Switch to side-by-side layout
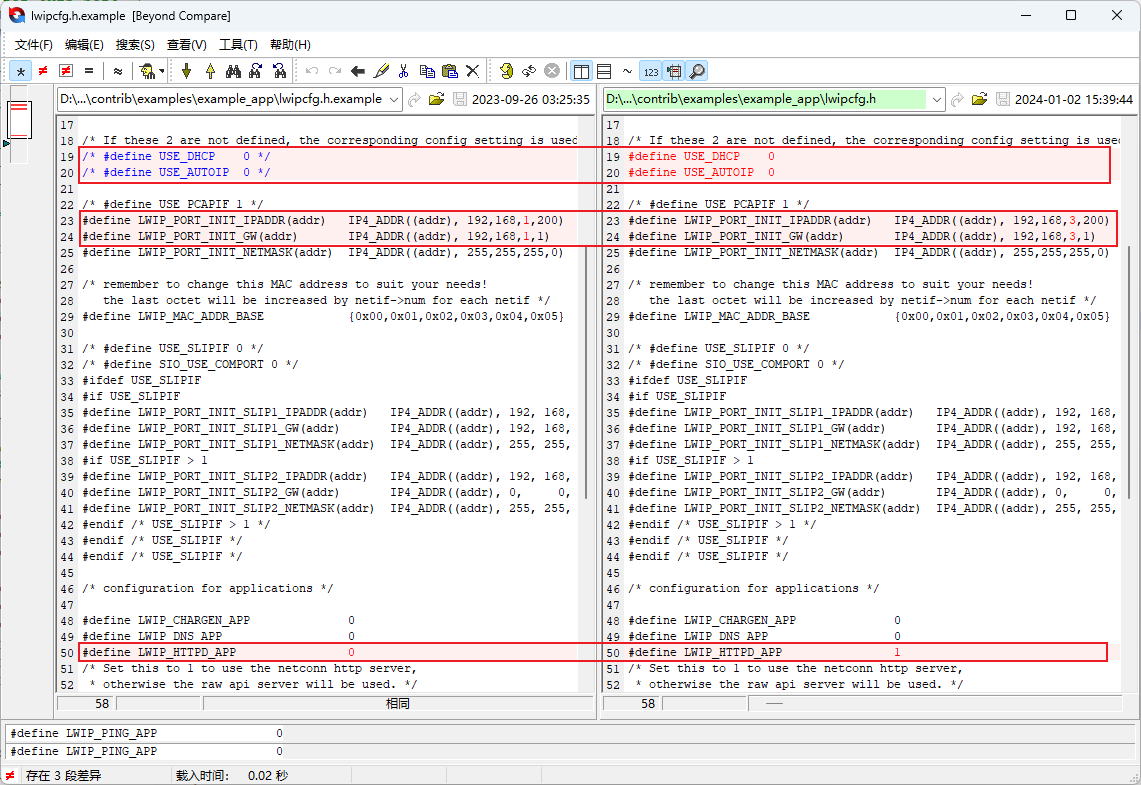This screenshot has width=1141, height=785. [x=581, y=71]
